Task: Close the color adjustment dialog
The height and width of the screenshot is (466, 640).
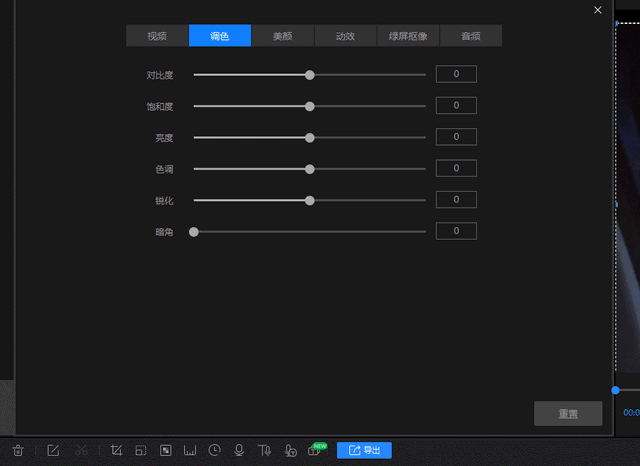Action: coord(598,10)
